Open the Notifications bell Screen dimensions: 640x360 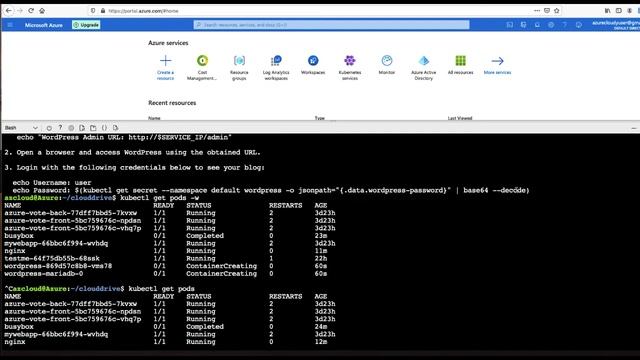[537, 25]
